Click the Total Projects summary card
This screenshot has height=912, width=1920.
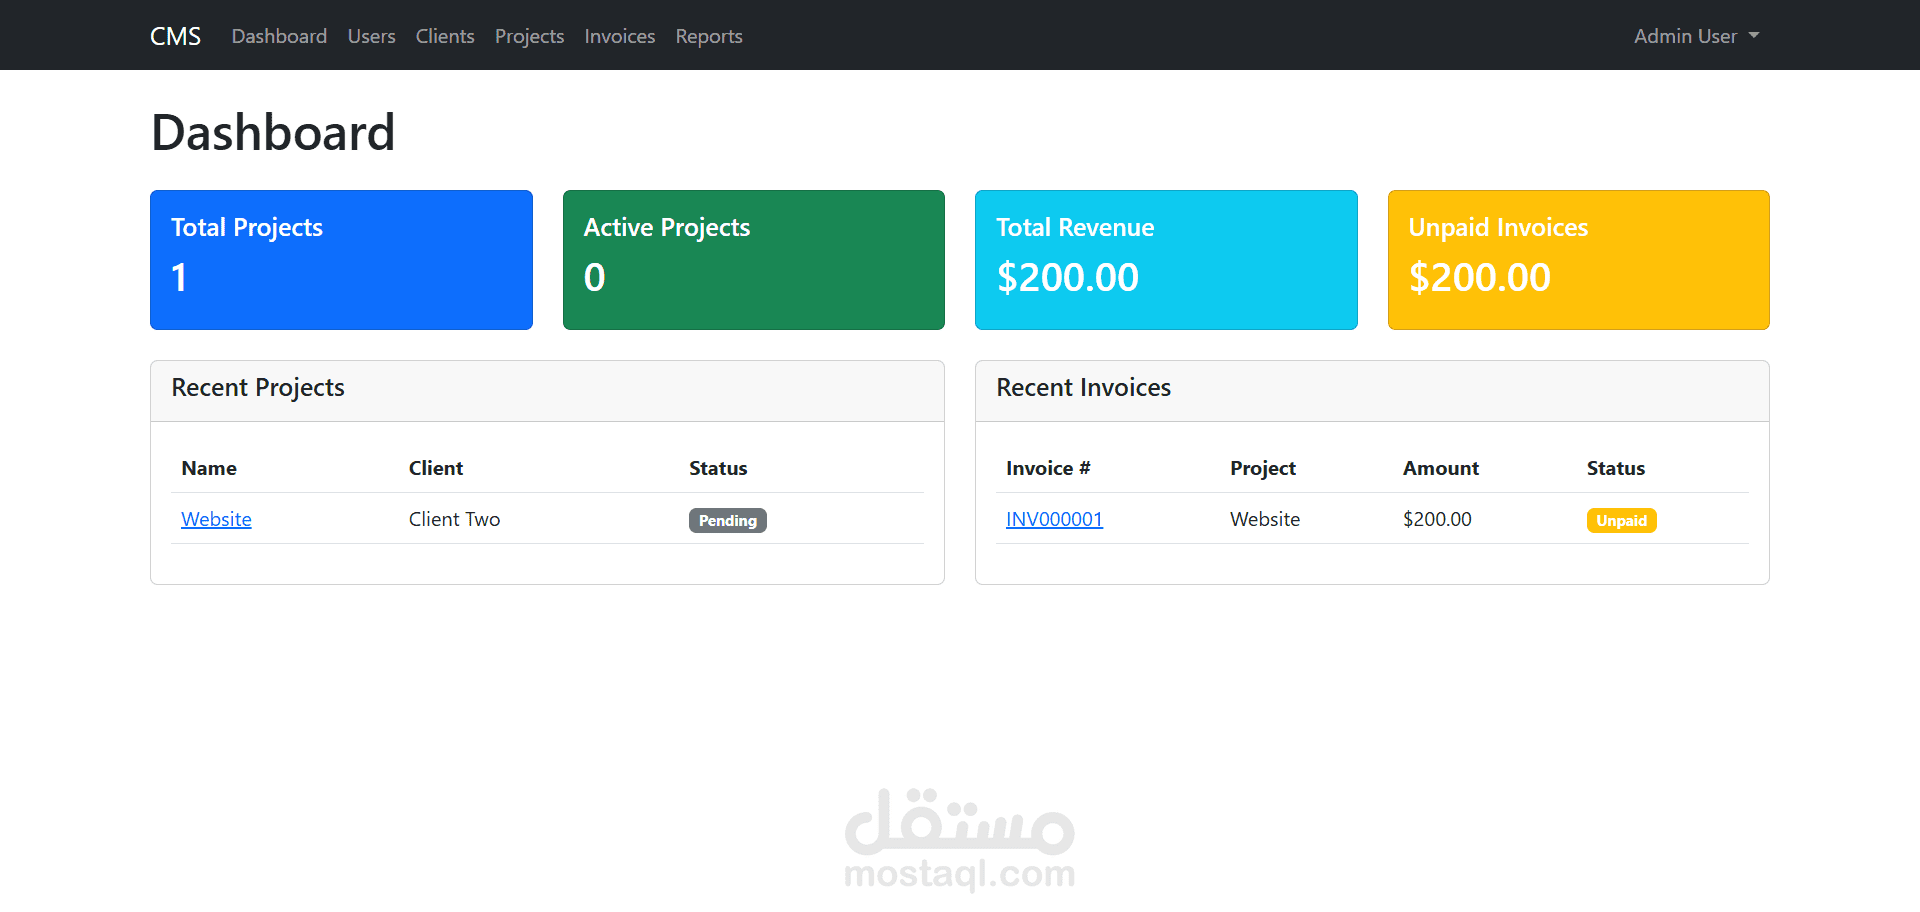click(341, 259)
